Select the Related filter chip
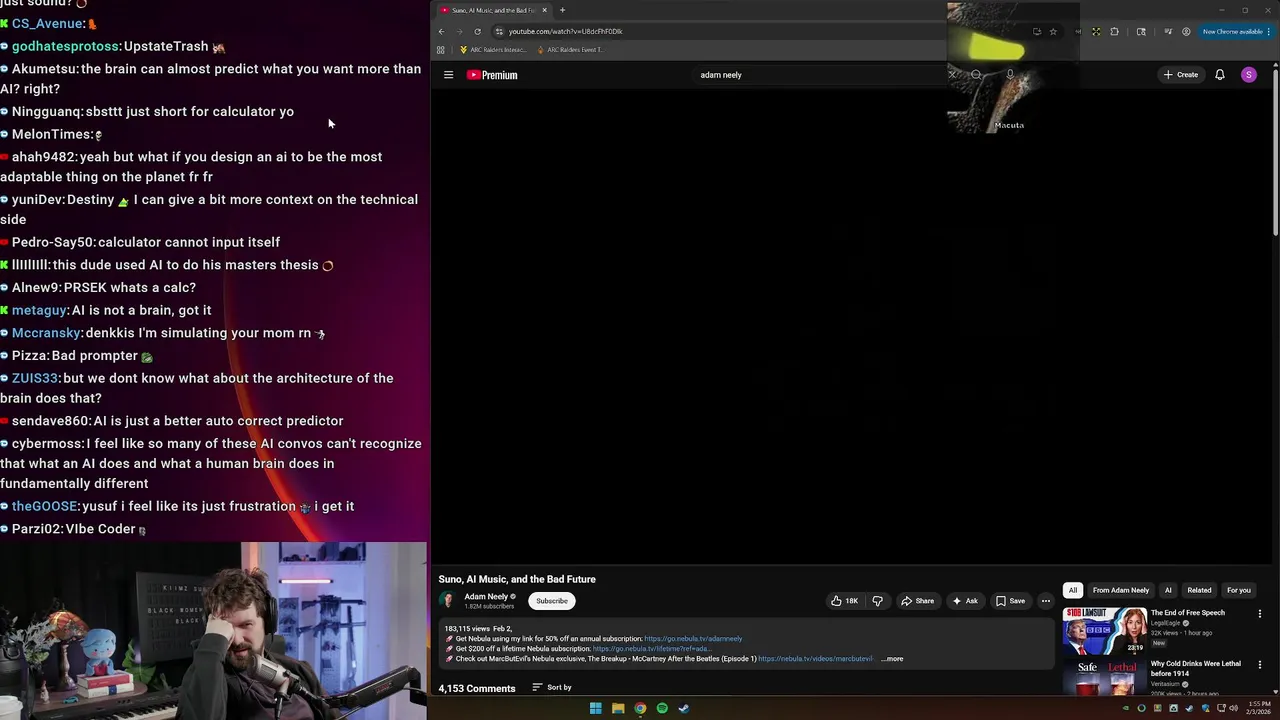This screenshot has height=720, width=1280. click(1199, 590)
